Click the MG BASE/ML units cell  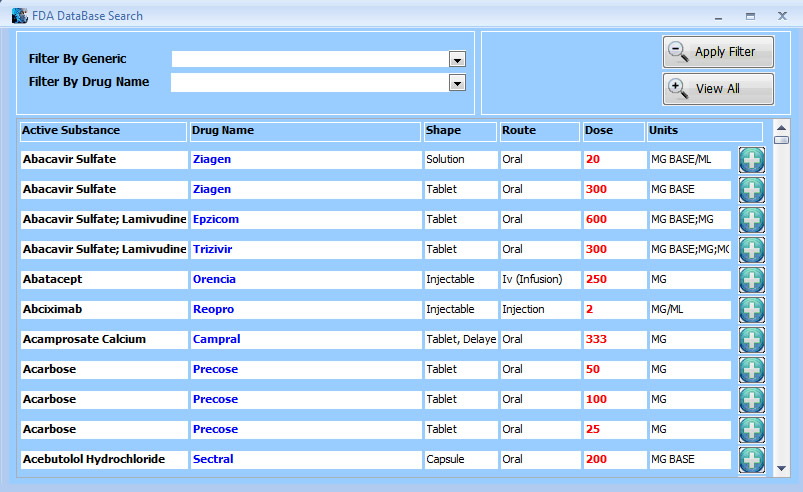689,159
